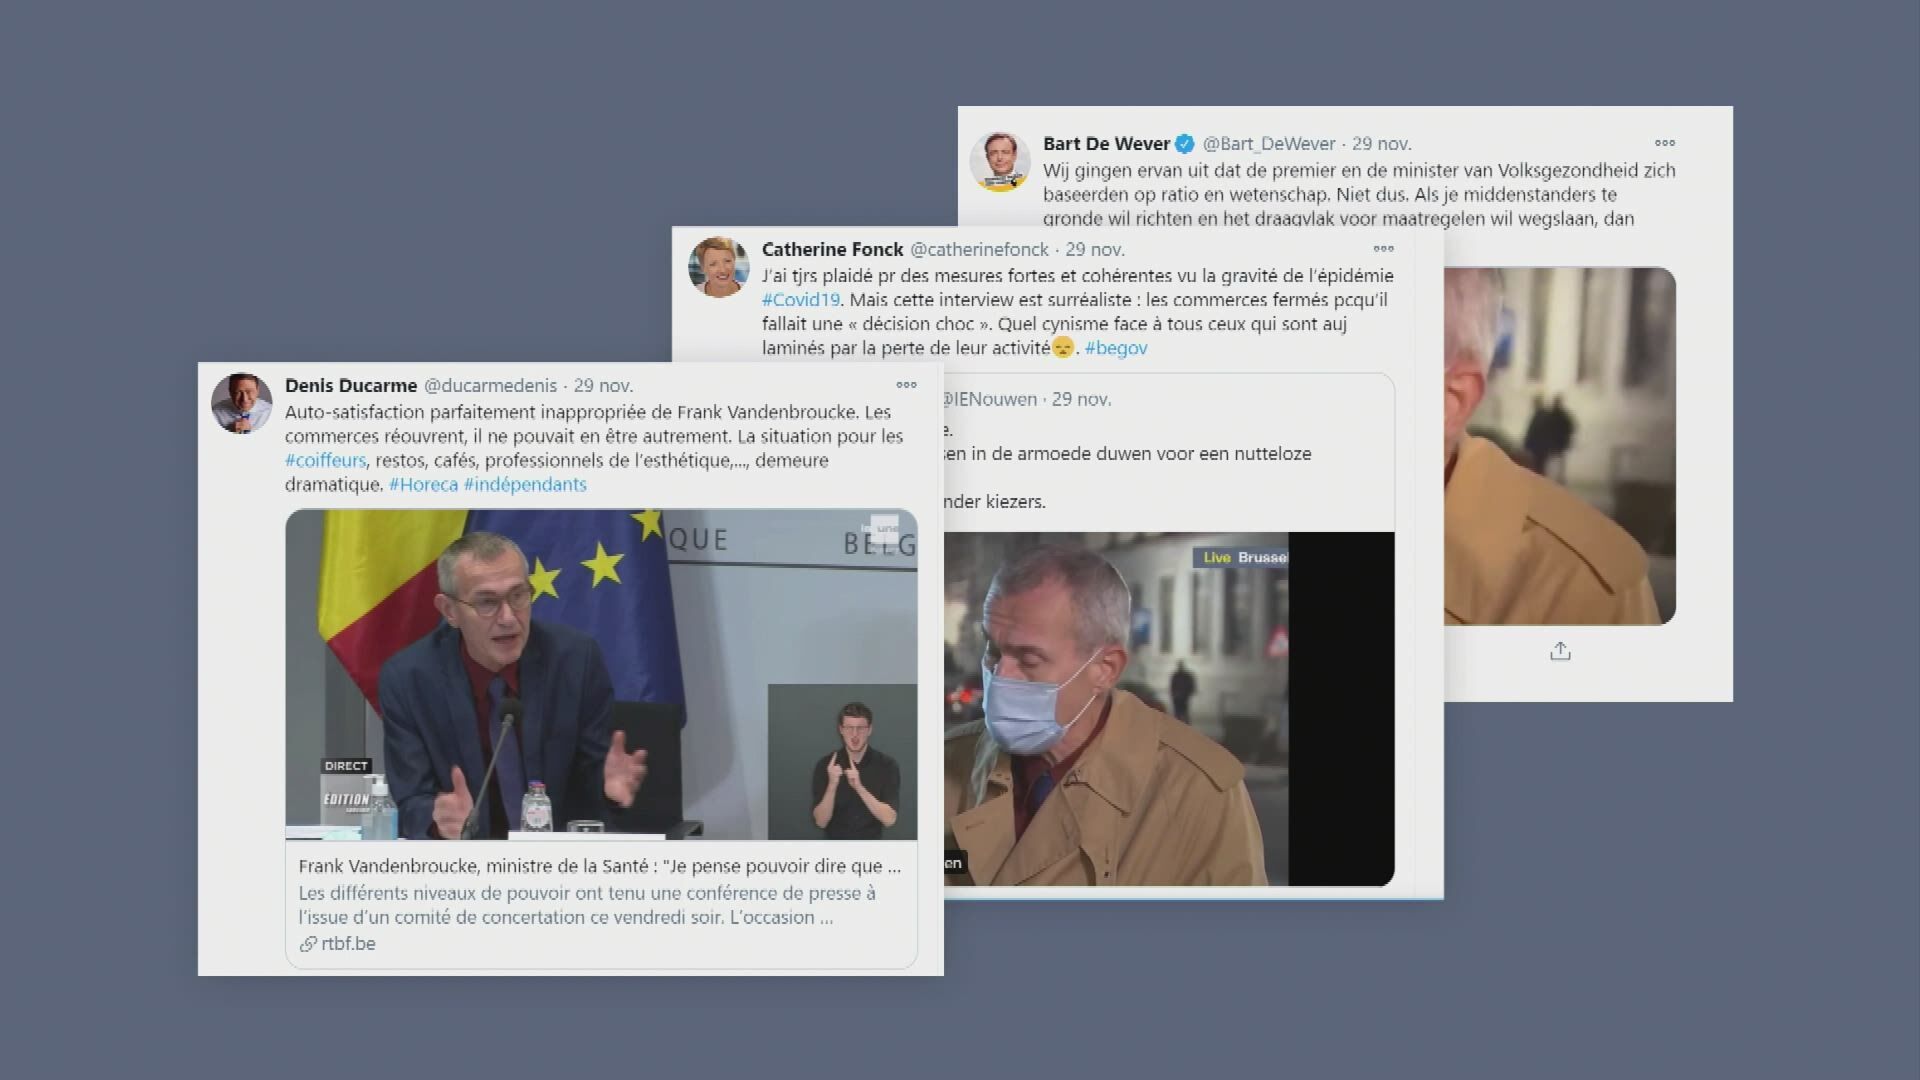Image resolution: width=1920 pixels, height=1080 pixels.
Task: Open more options on Denis Ducarme's tweet
Action: coord(907,385)
